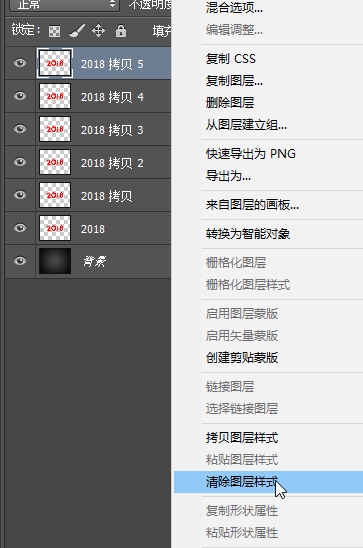Hide the 2018 拷贝 4 layer
Screen dimensions: 363x548
click(x=20, y=96)
